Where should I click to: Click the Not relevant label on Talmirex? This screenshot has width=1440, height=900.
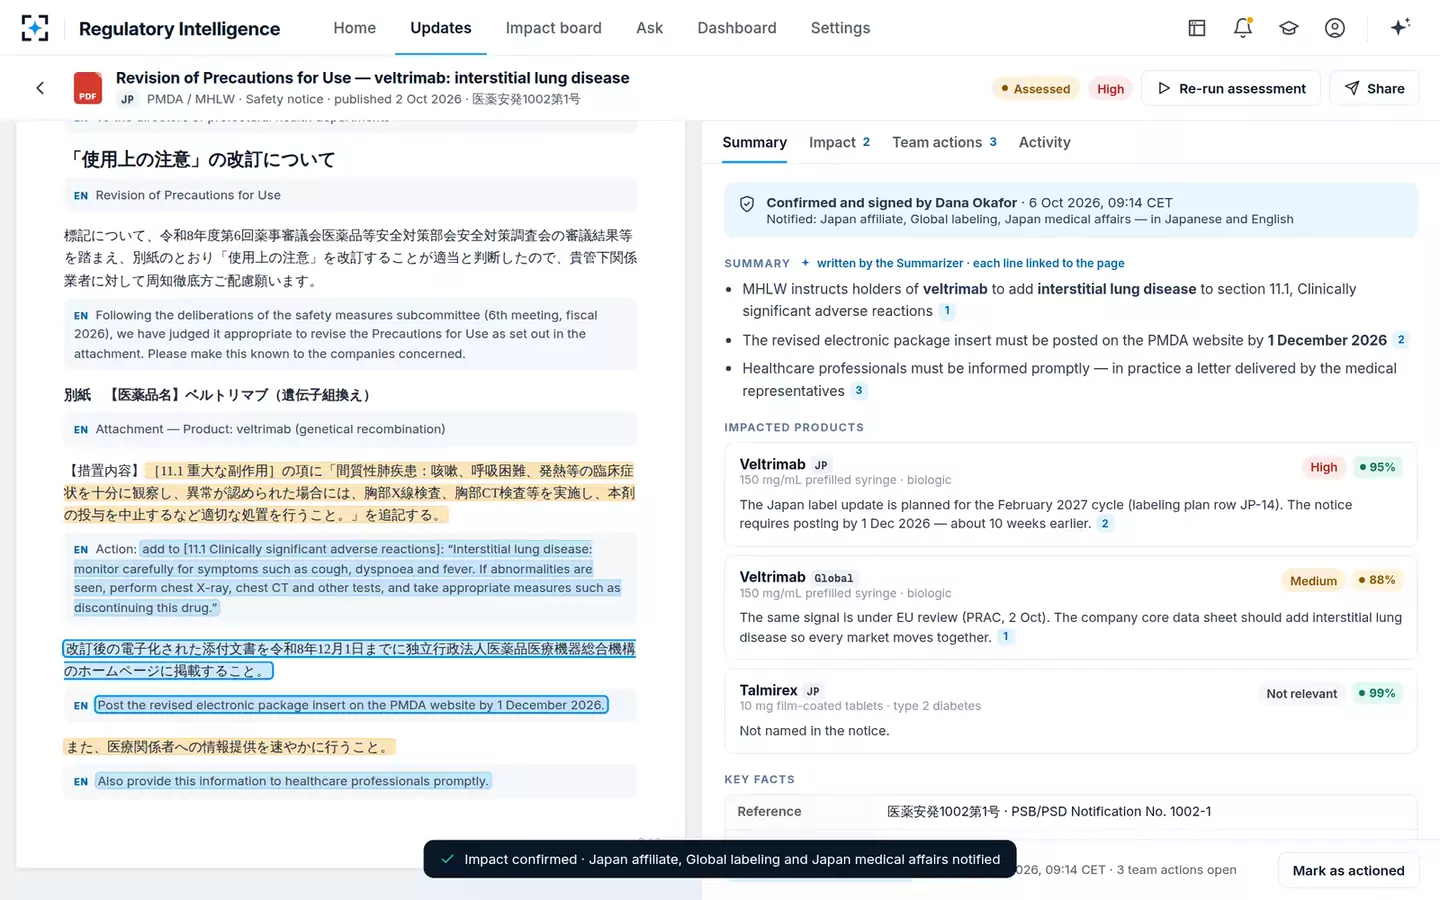(1301, 694)
